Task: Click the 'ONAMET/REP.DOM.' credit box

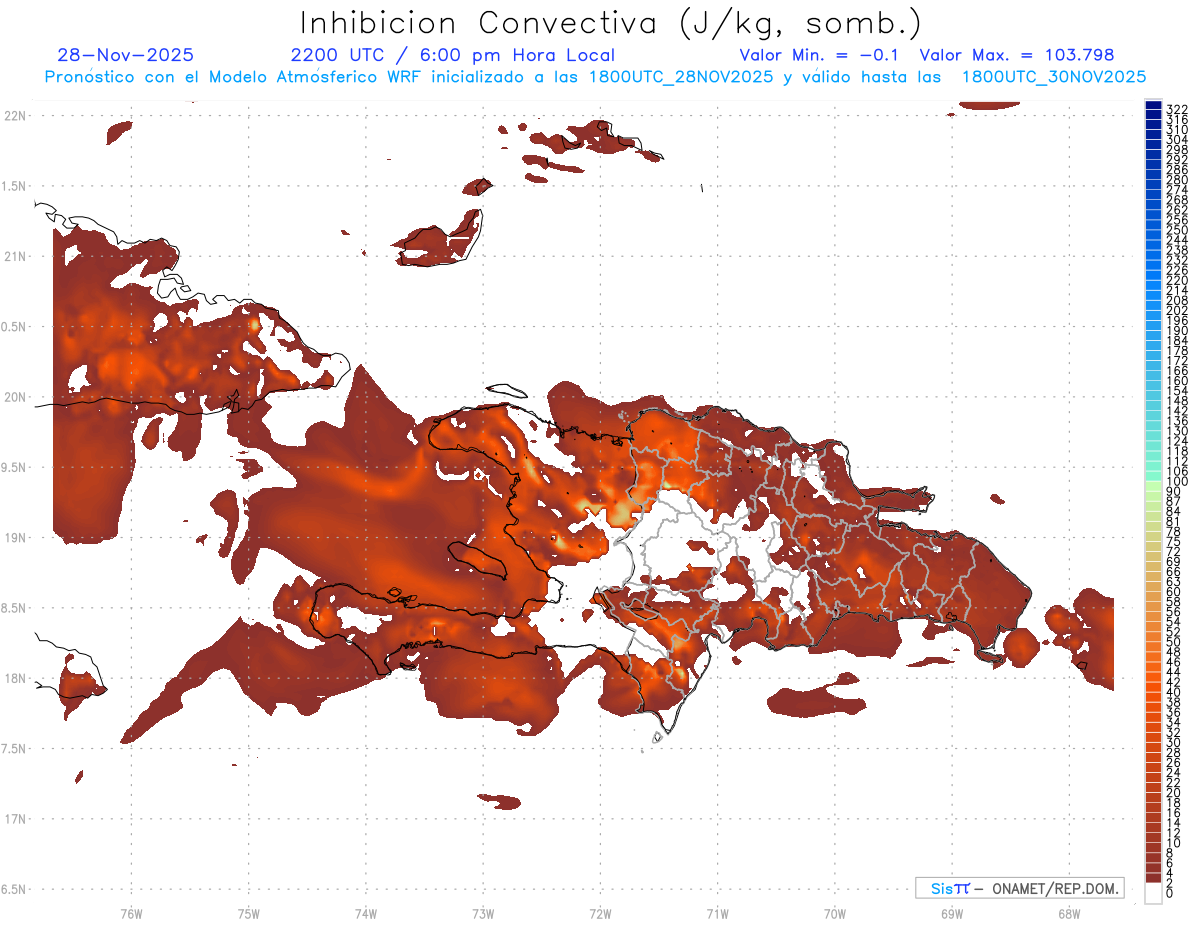Action: point(1019,888)
